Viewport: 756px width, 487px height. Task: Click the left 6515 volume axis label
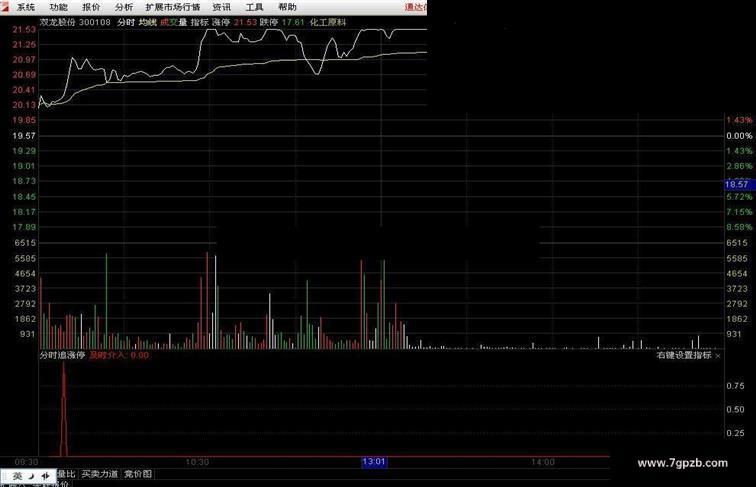(26, 243)
